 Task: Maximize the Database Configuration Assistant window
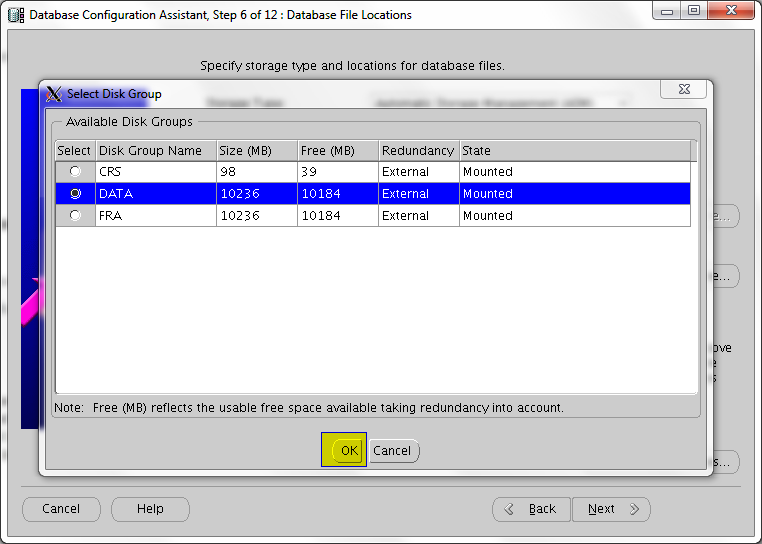coord(694,13)
